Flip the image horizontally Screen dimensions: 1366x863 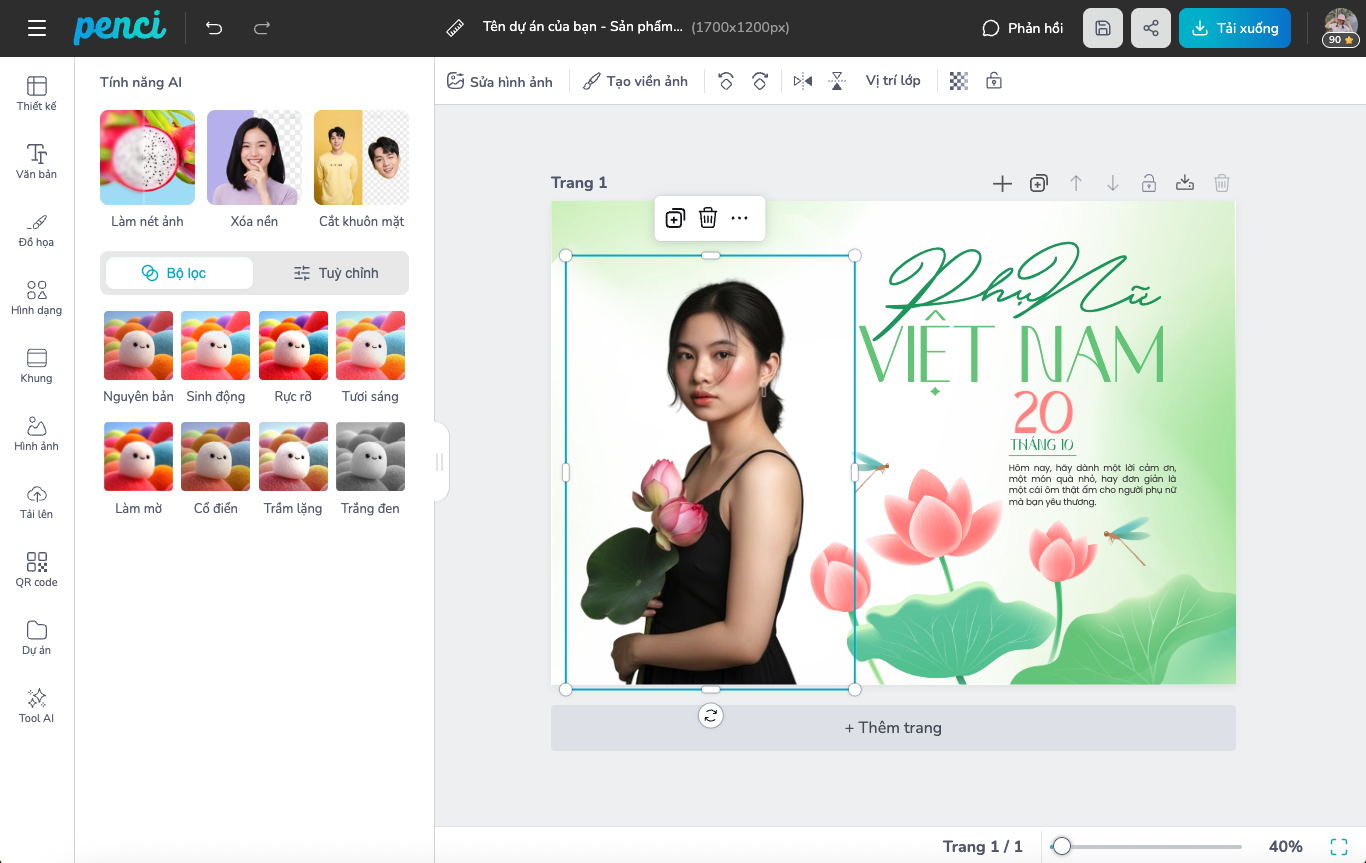(x=803, y=81)
